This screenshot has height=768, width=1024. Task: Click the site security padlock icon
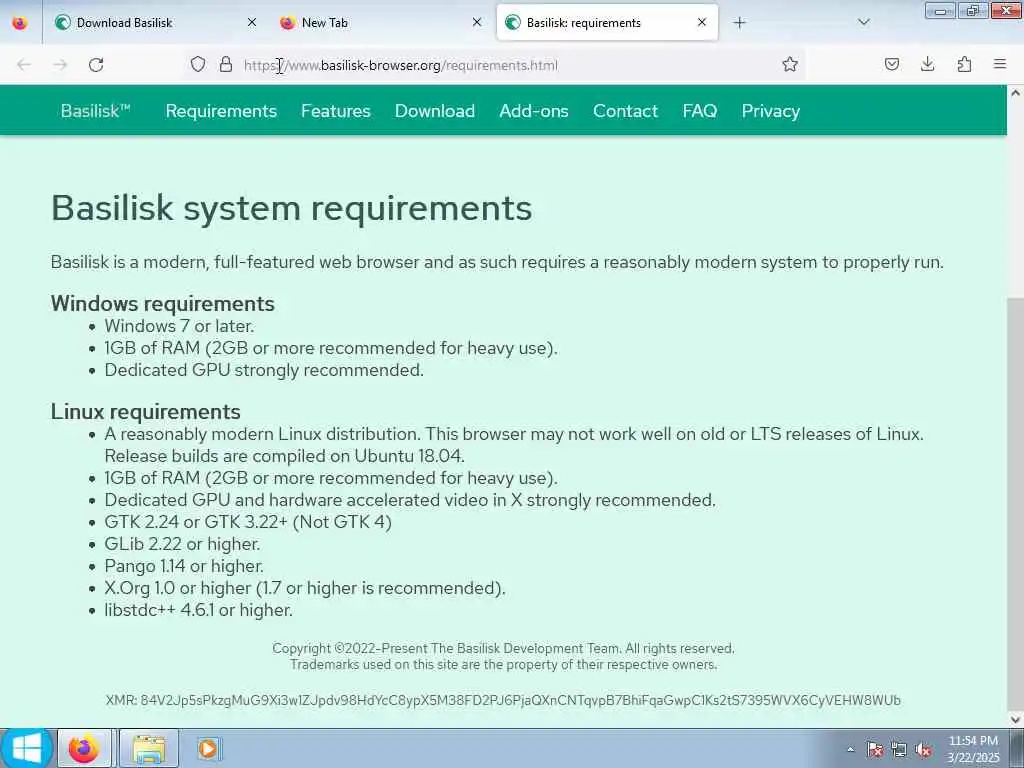point(226,64)
